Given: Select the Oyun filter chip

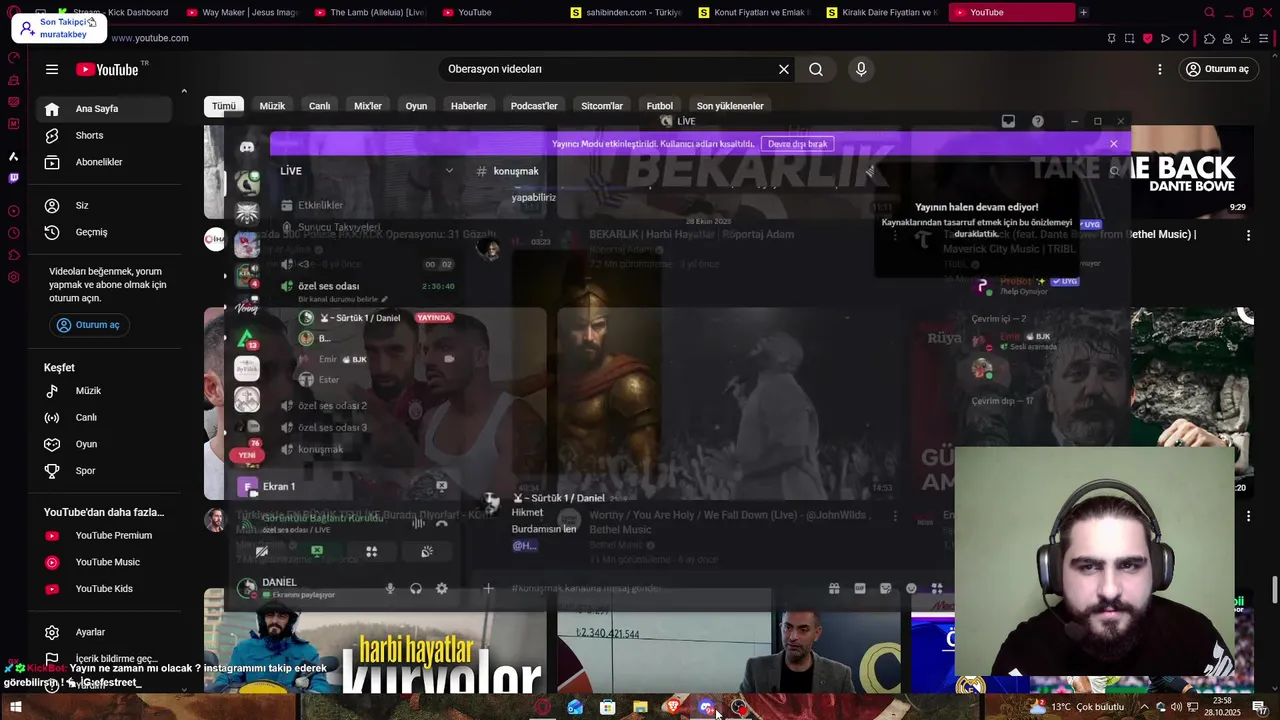Looking at the screenshot, I should coord(416,106).
